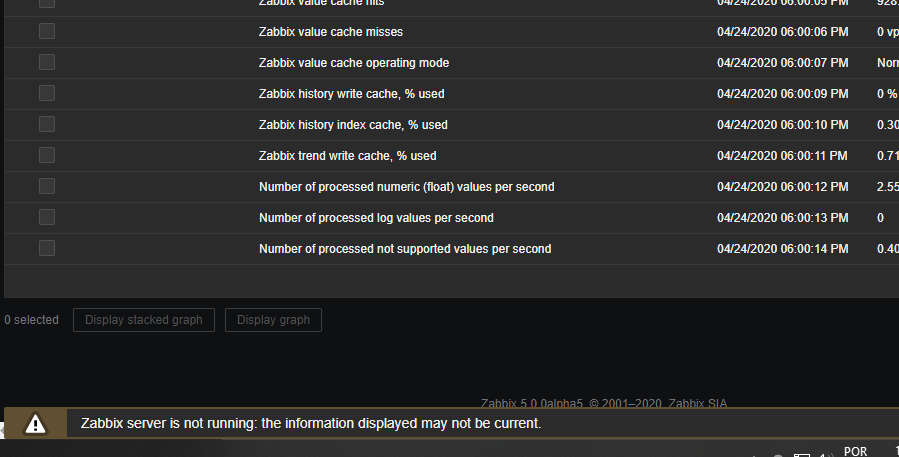899x457 pixels.
Task: Tick checkbox for Zabbix value cache misses
Action: point(47,31)
